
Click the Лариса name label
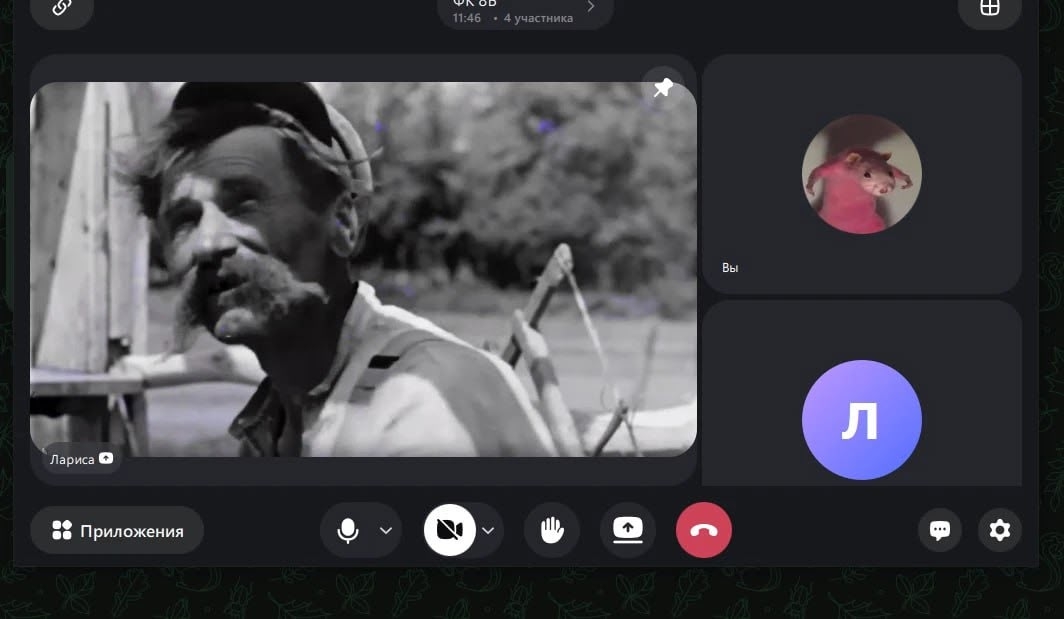point(72,459)
